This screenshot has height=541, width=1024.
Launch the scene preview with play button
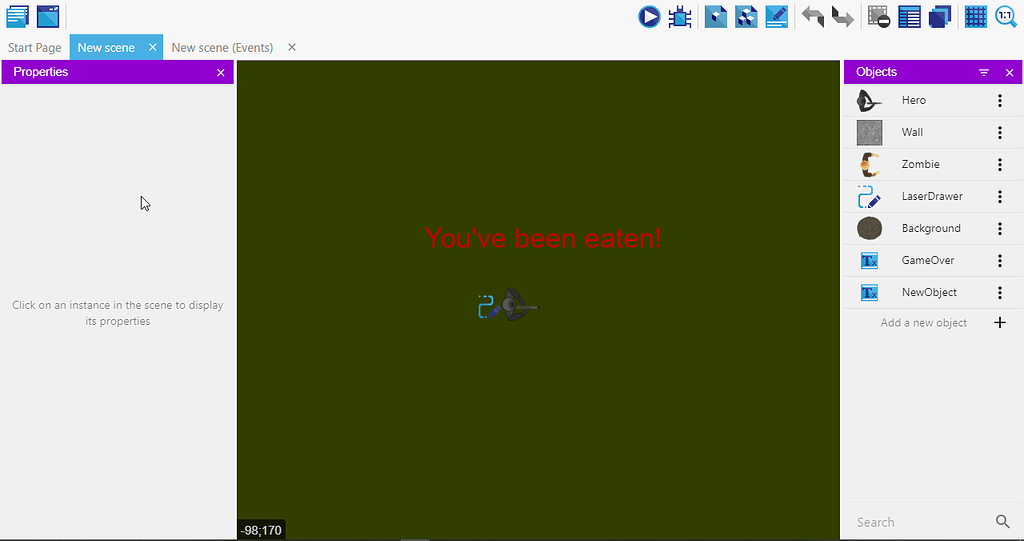[x=649, y=16]
